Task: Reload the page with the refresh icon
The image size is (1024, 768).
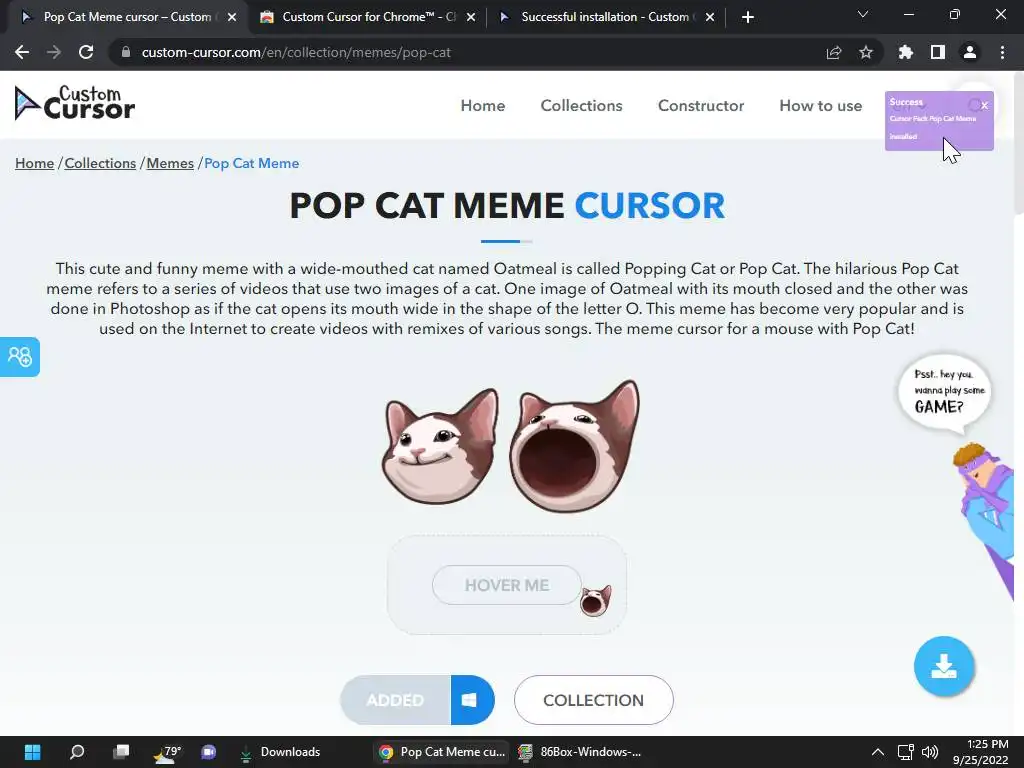Action: click(x=86, y=52)
